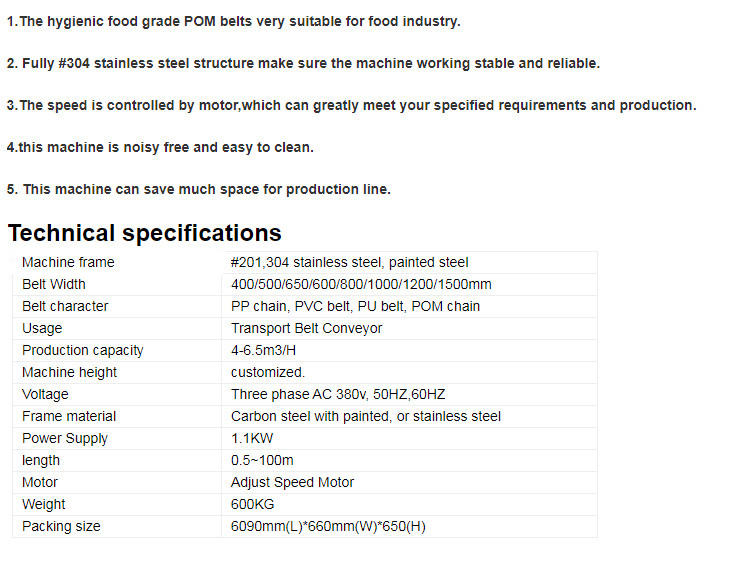Image resolution: width=739 pixels, height=585 pixels.
Task: Select the Weight 600KG value
Action: tap(252, 504)
